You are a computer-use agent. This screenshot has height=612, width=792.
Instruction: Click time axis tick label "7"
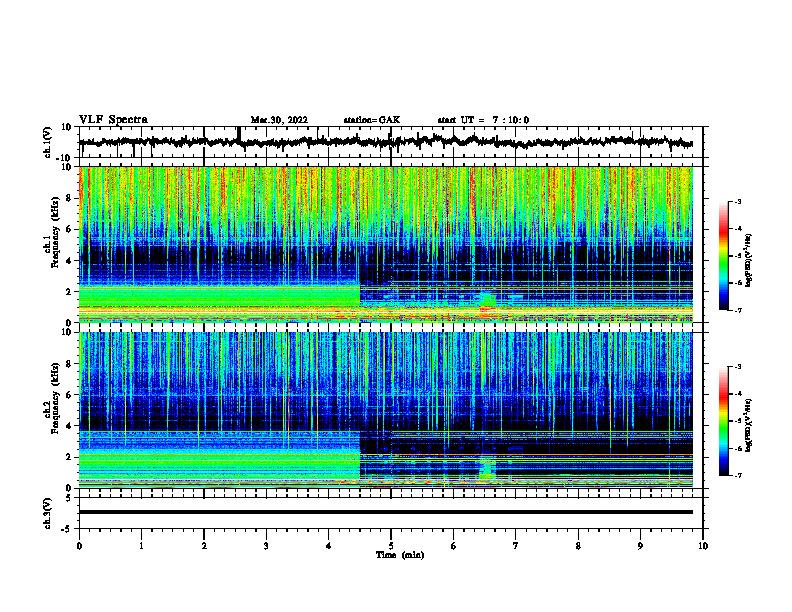click(x=516, y=546)
